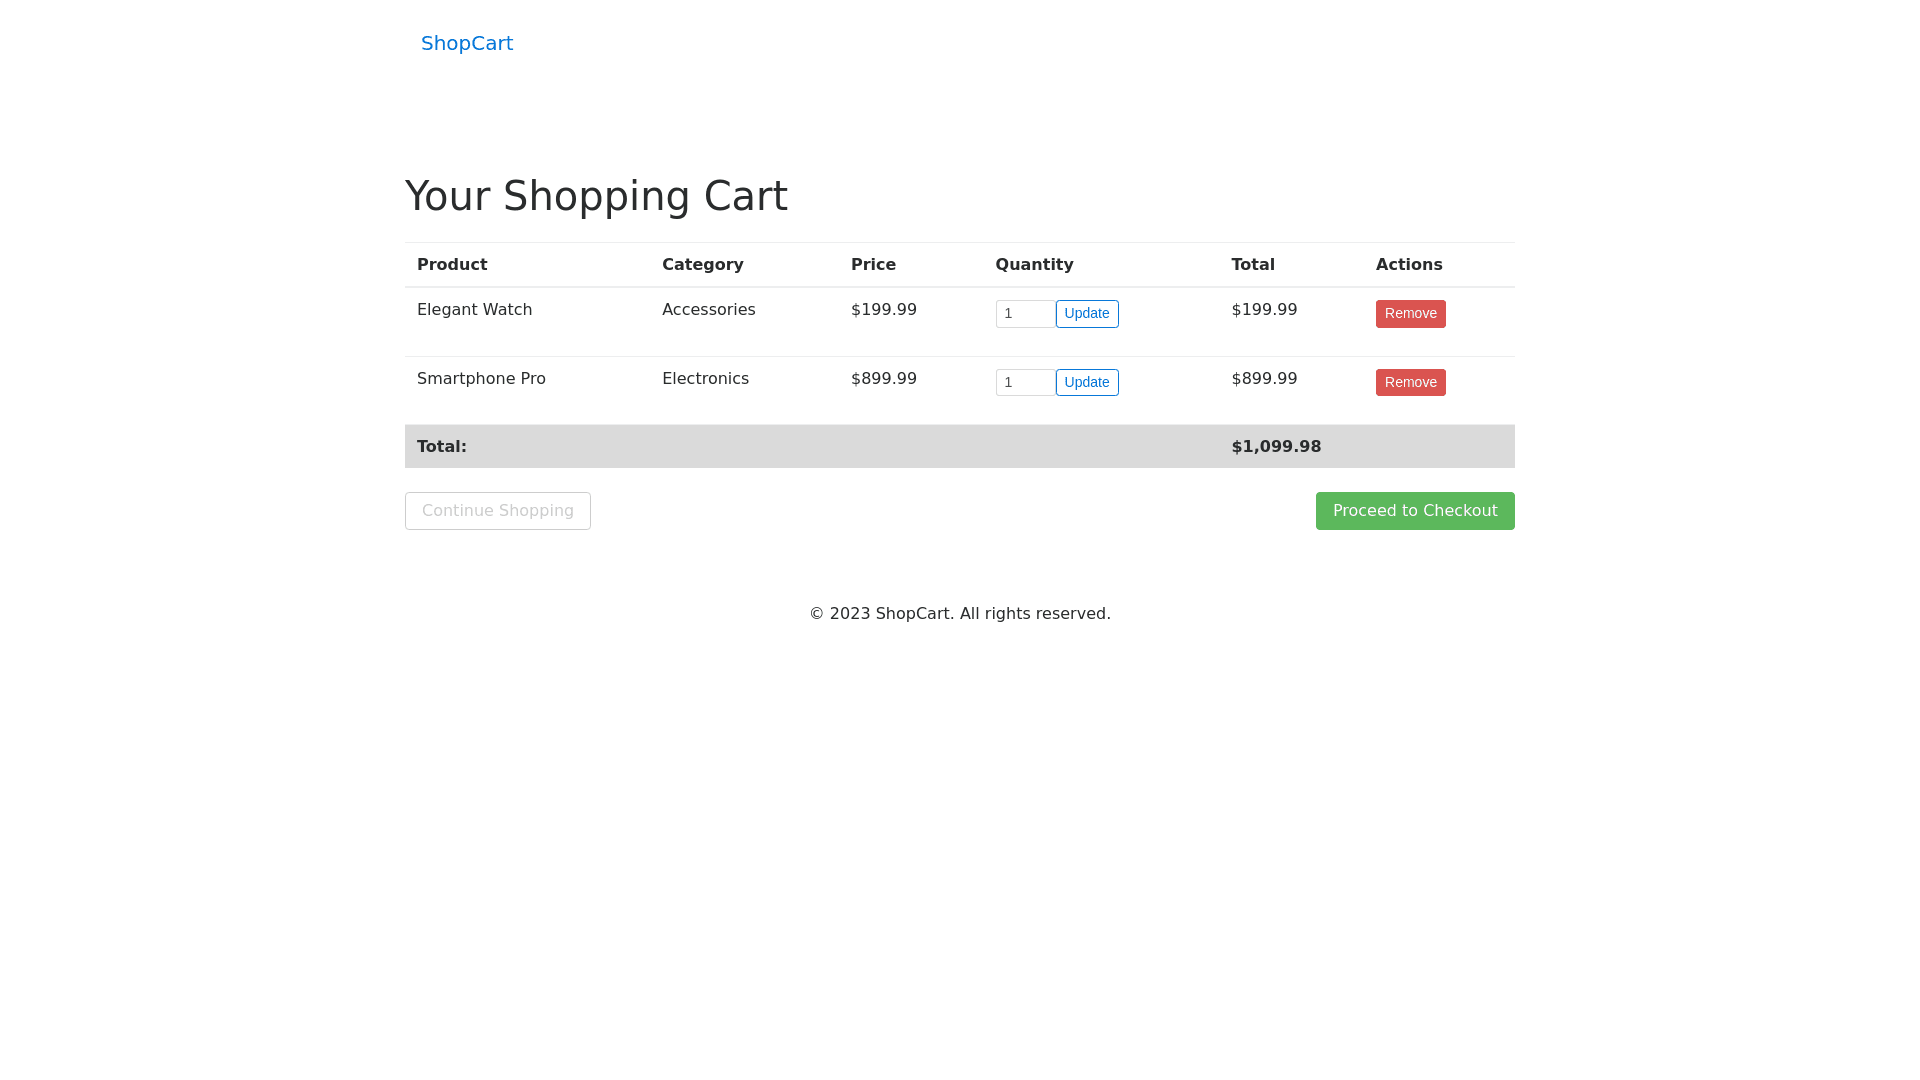Focus Smartphone Pro quantity input field

click(1024, 383)
